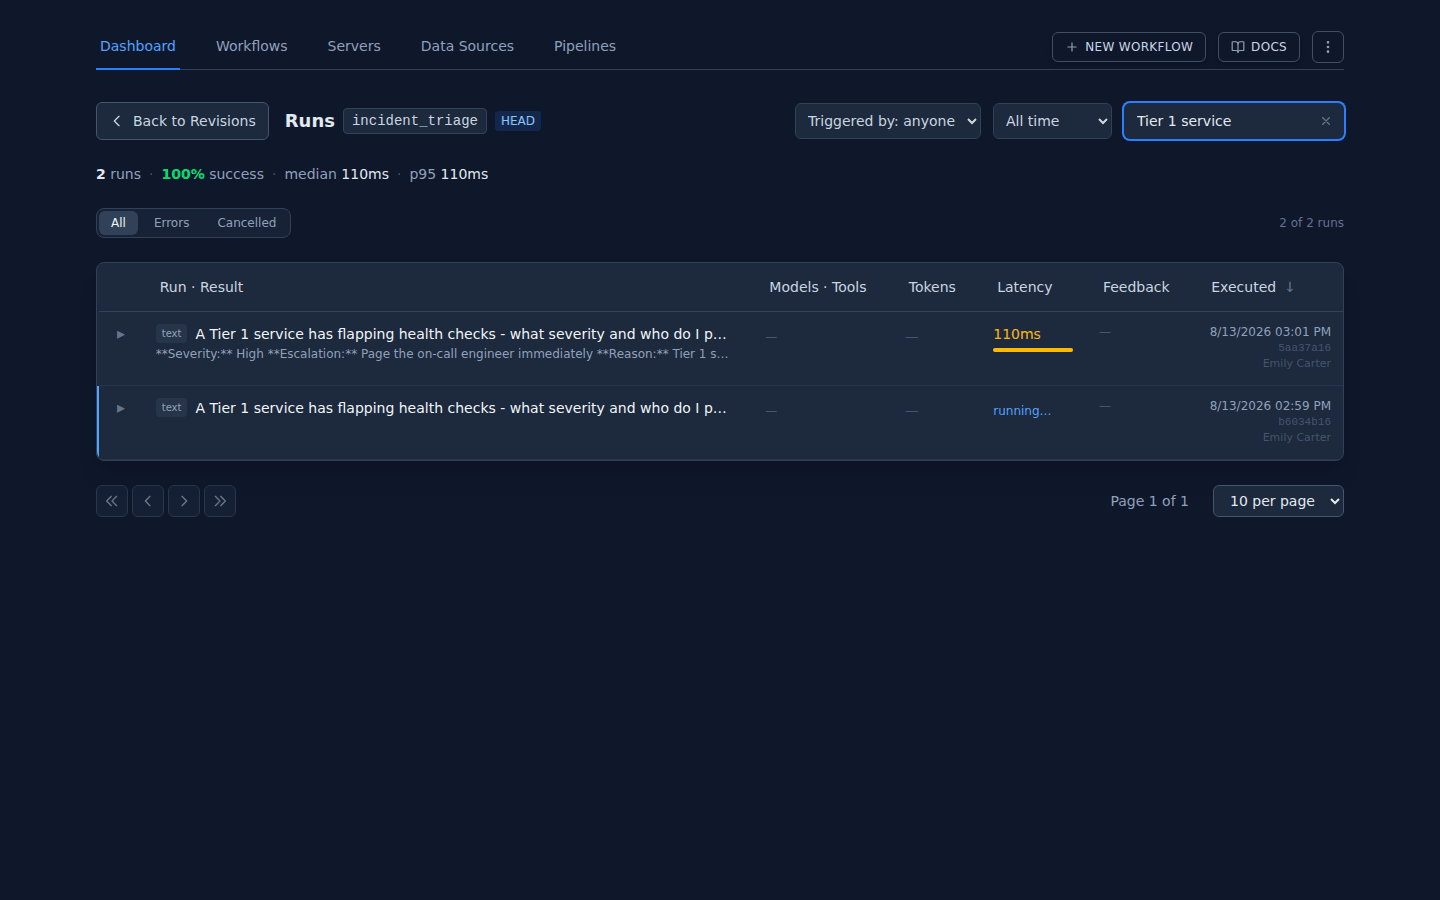Select the All runs filter

tap(118, 223)
